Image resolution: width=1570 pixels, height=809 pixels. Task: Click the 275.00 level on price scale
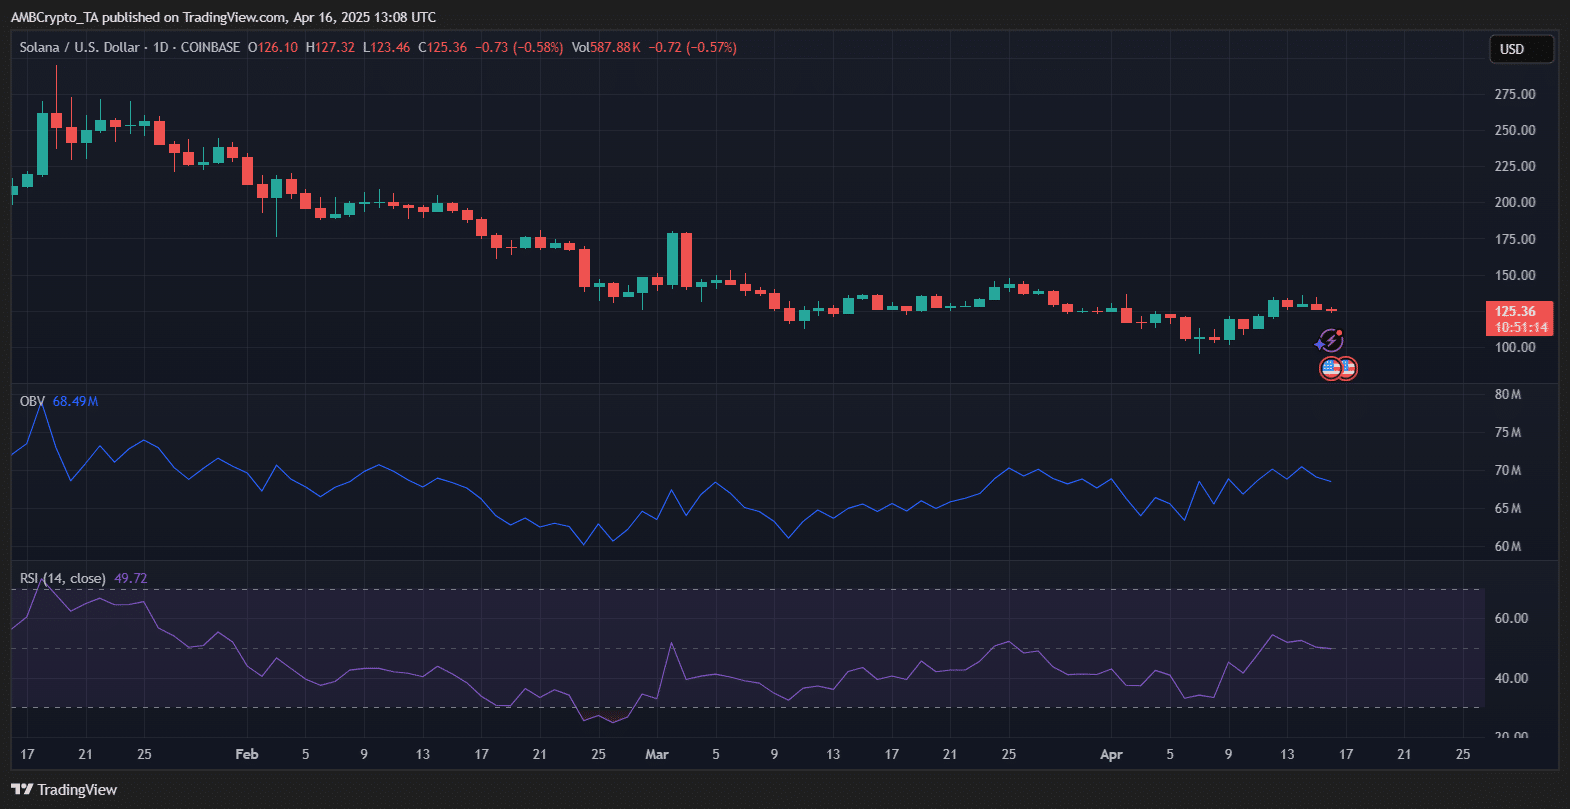point(1514,94)
